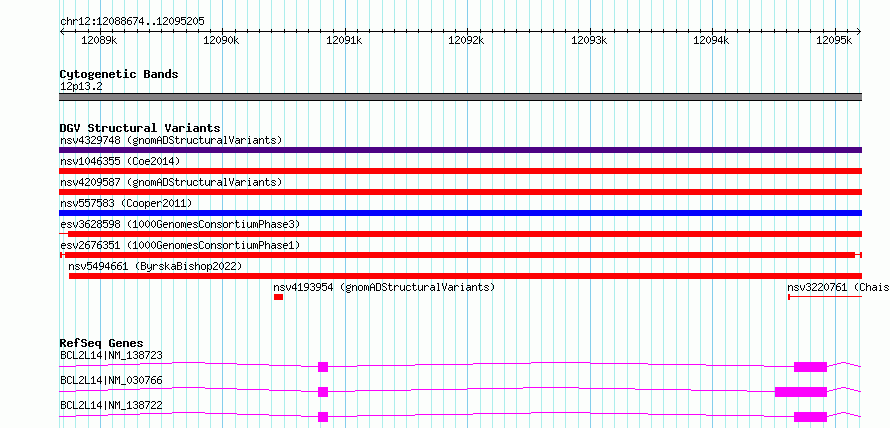This screenshot has height=428, width=890.
Task: Click the RefSeq Genes track title
Action: [101, 343]
